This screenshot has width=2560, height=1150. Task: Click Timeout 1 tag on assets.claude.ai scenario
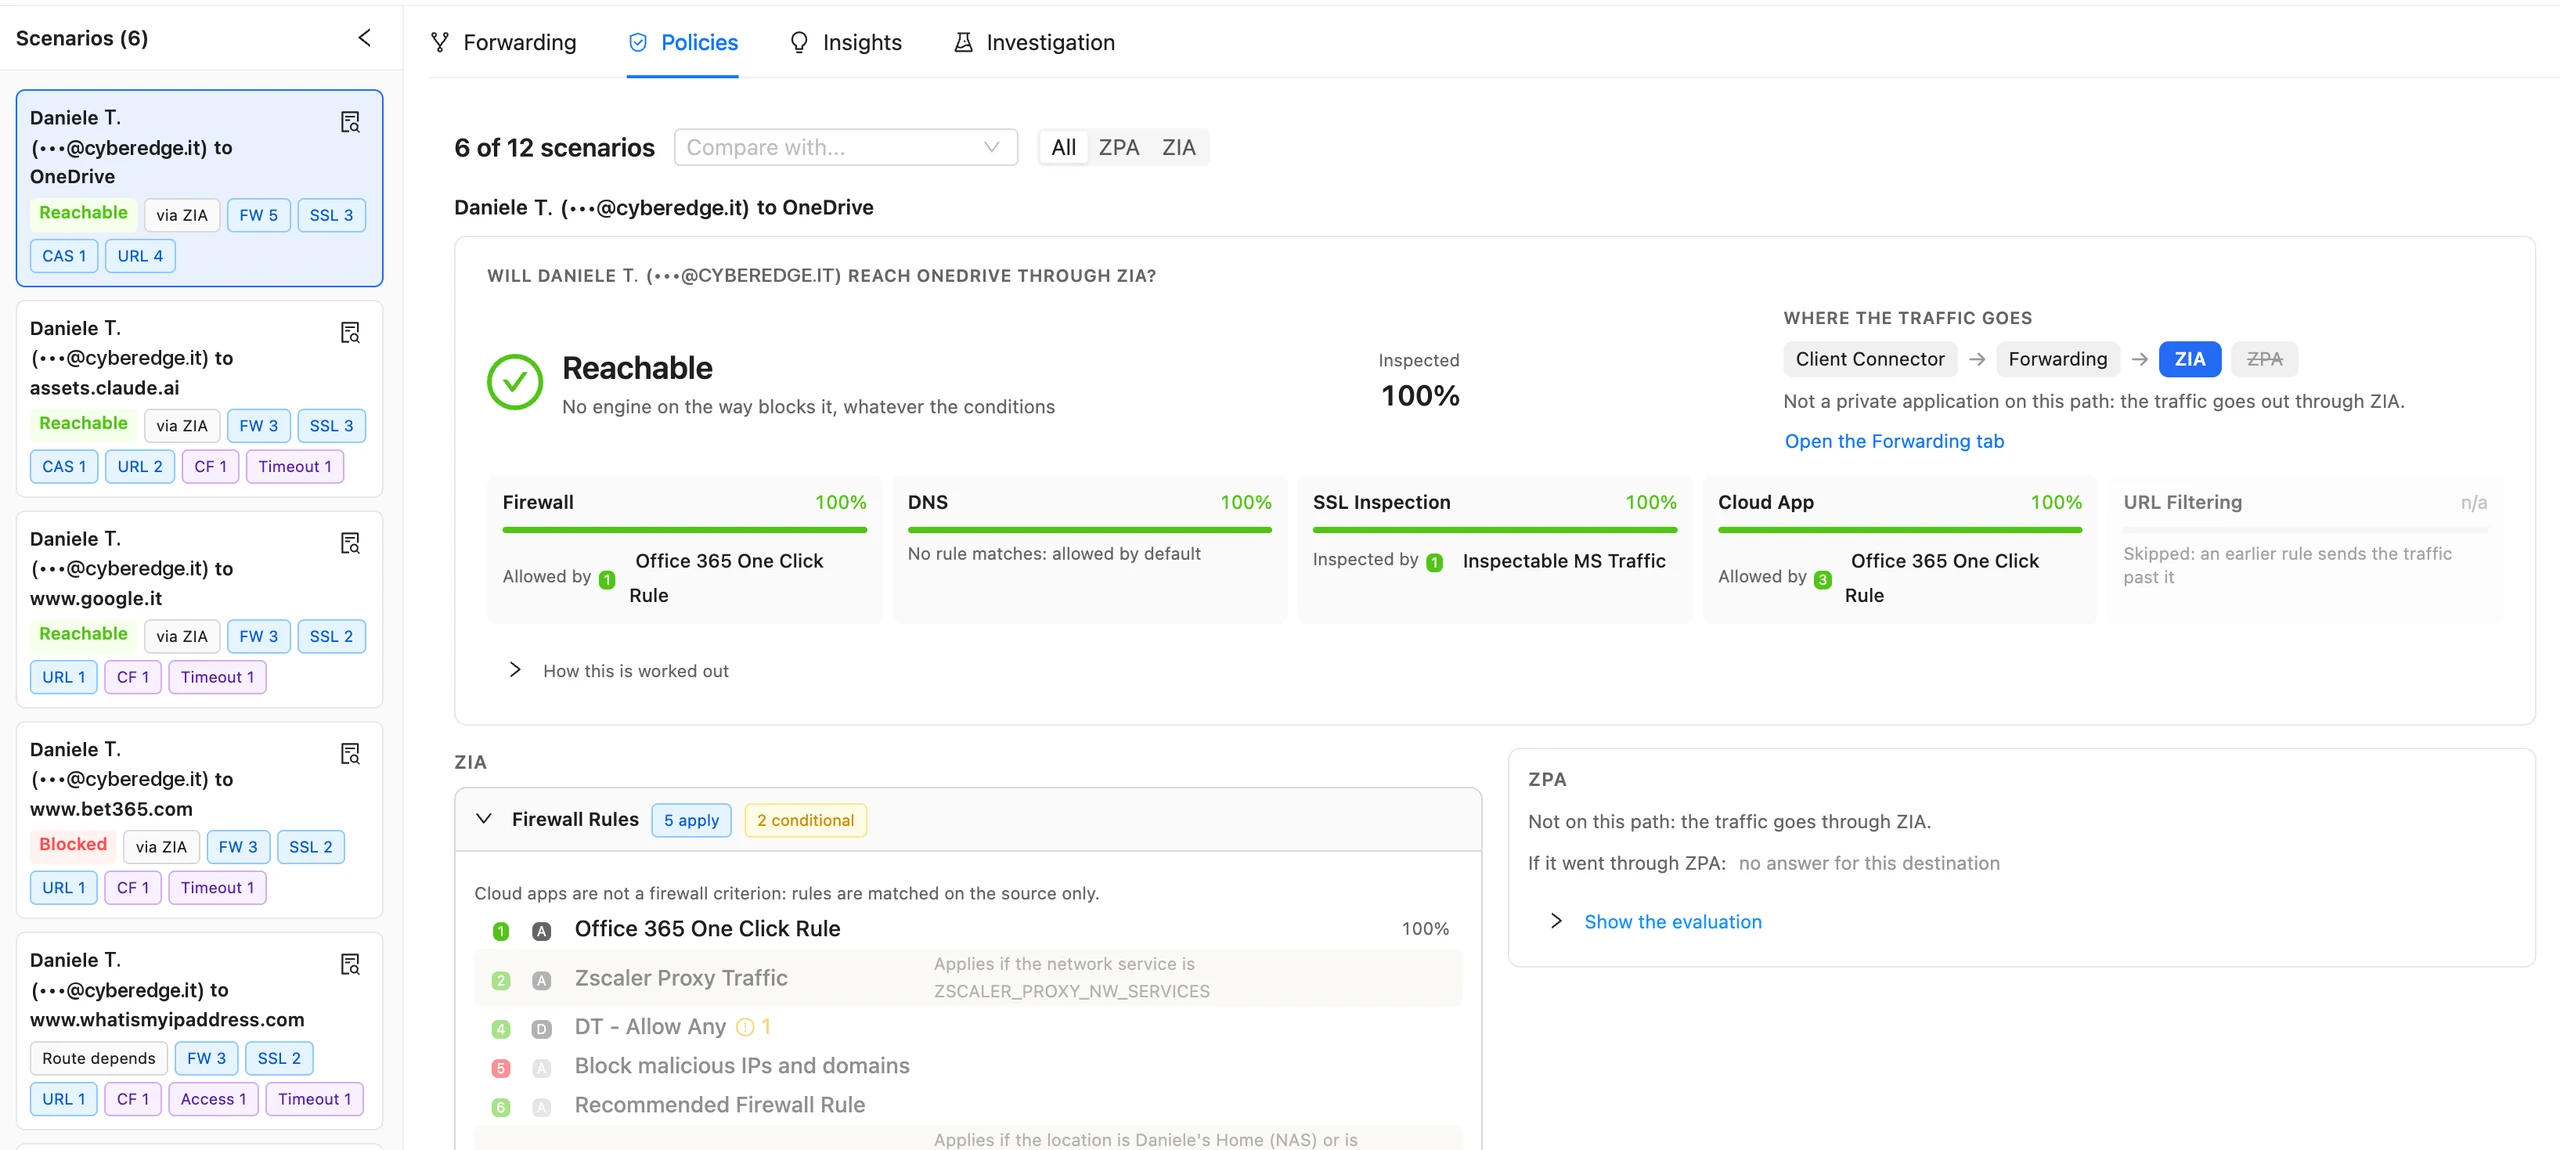pyautogui.click(x=294, y=466)
